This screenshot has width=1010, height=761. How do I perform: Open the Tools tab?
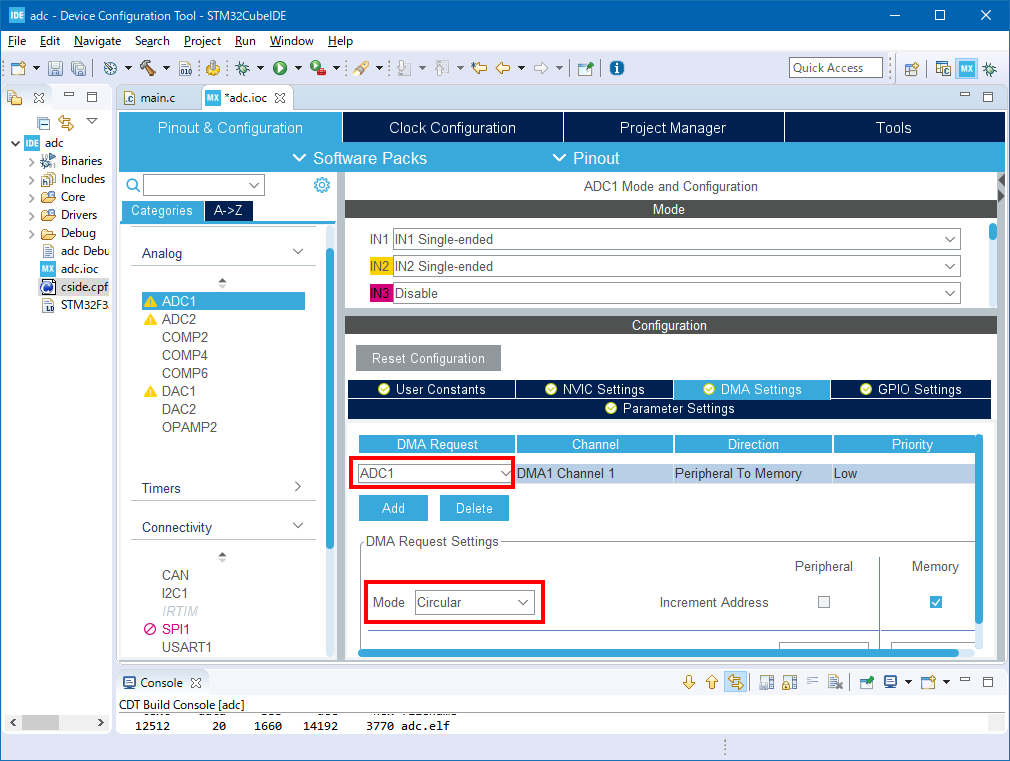[894, 128]
